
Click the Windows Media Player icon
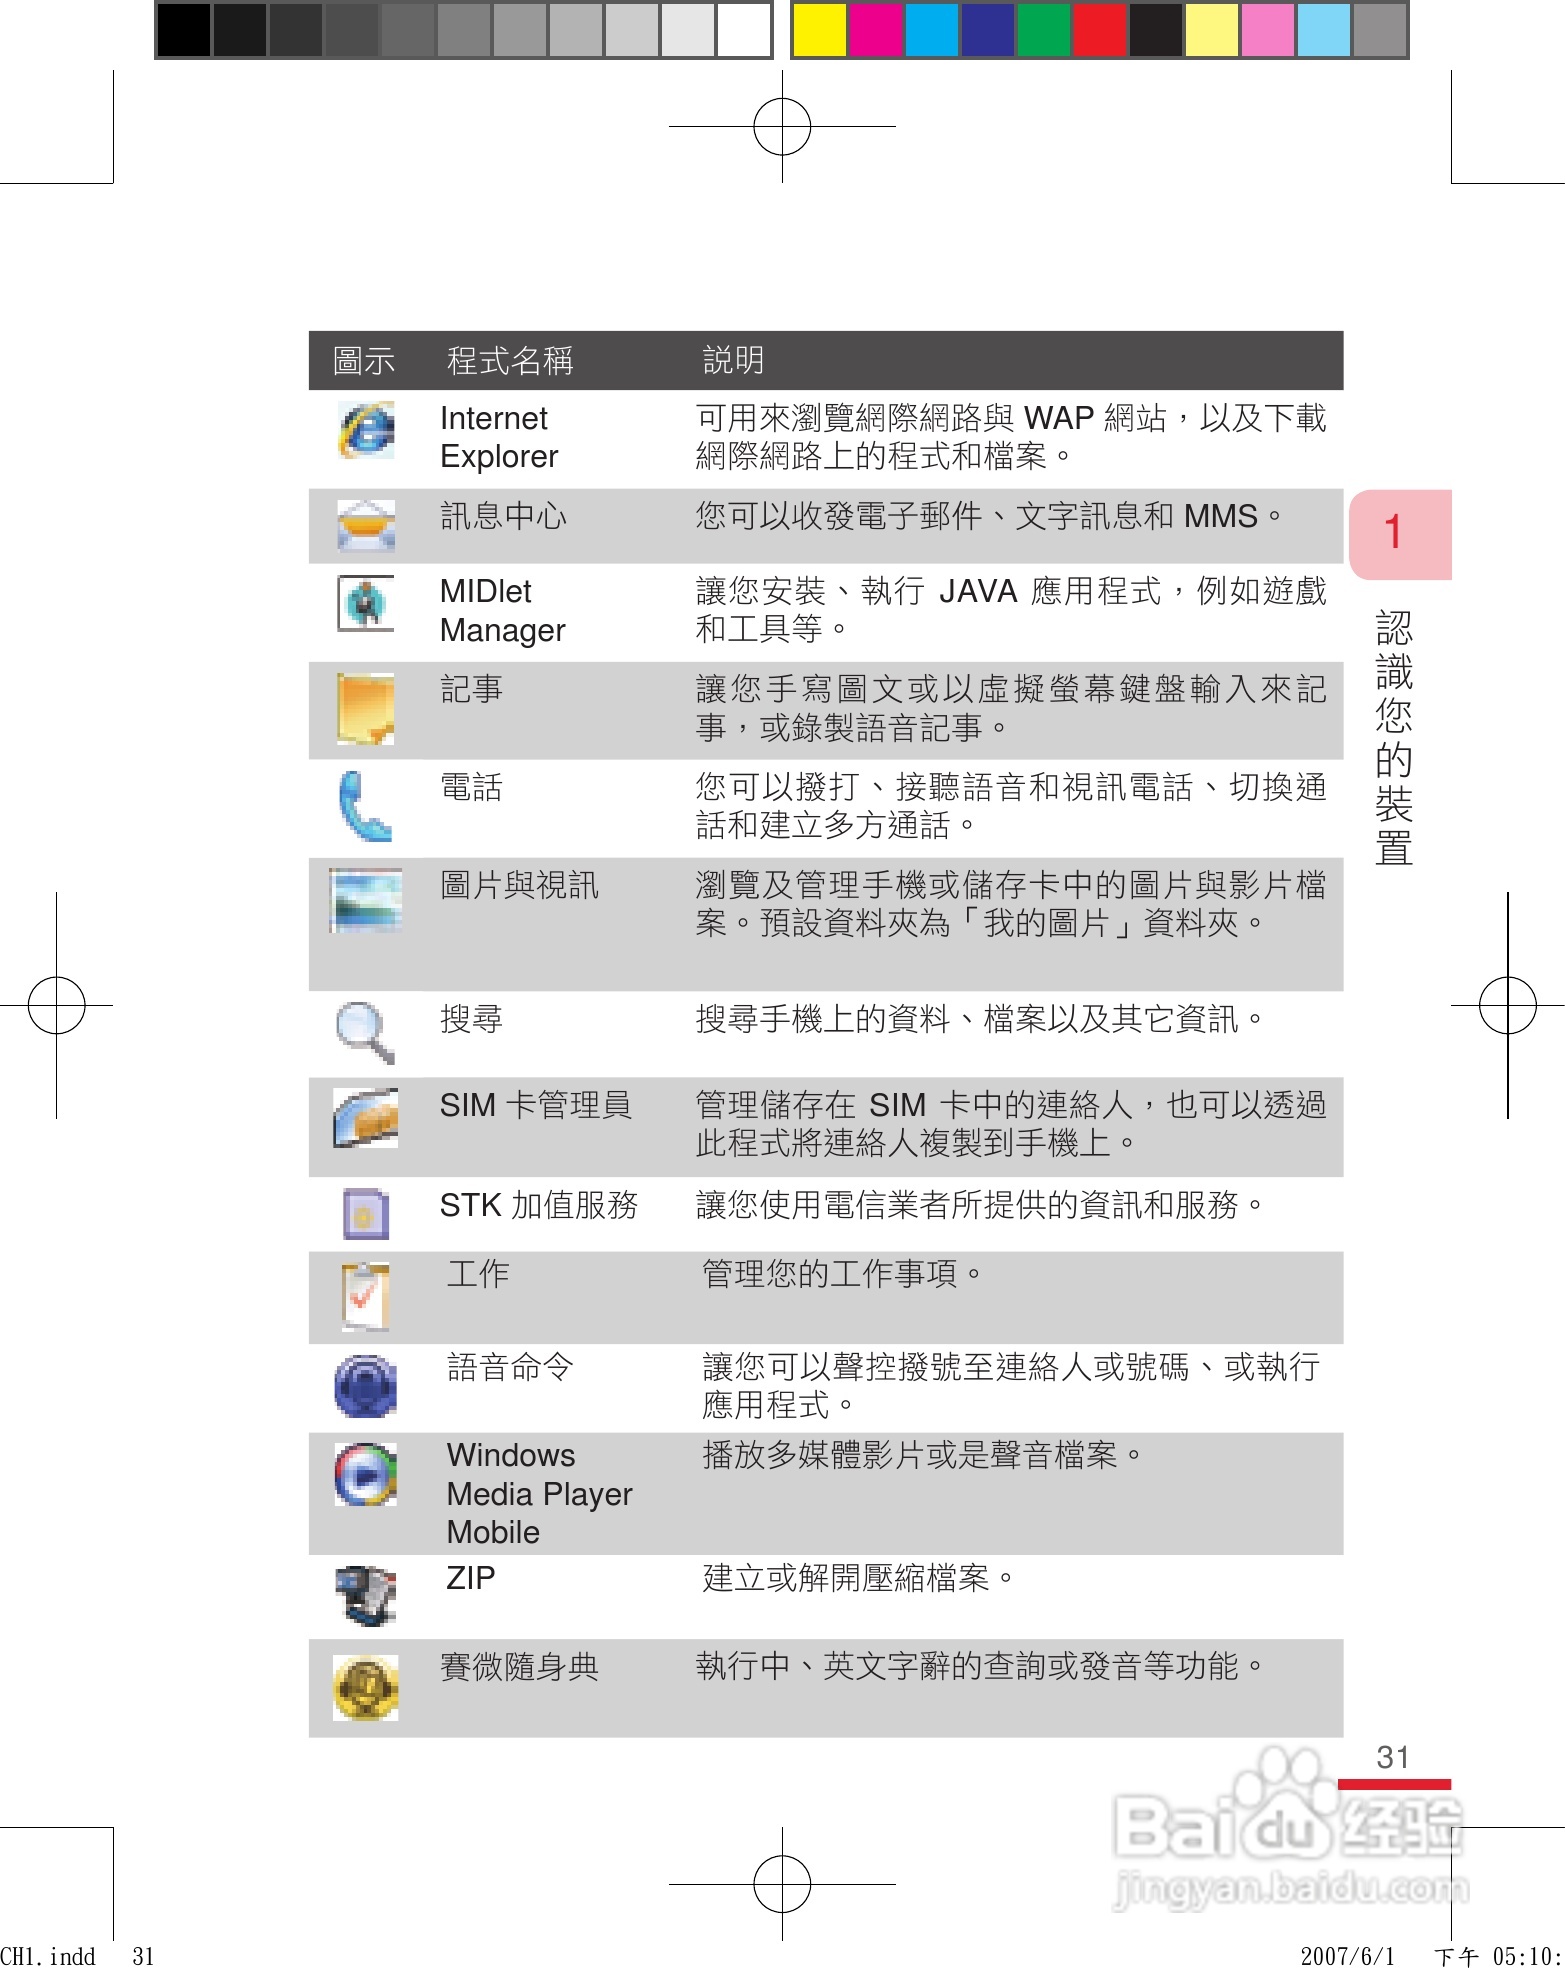click(x=366, y=1474)
